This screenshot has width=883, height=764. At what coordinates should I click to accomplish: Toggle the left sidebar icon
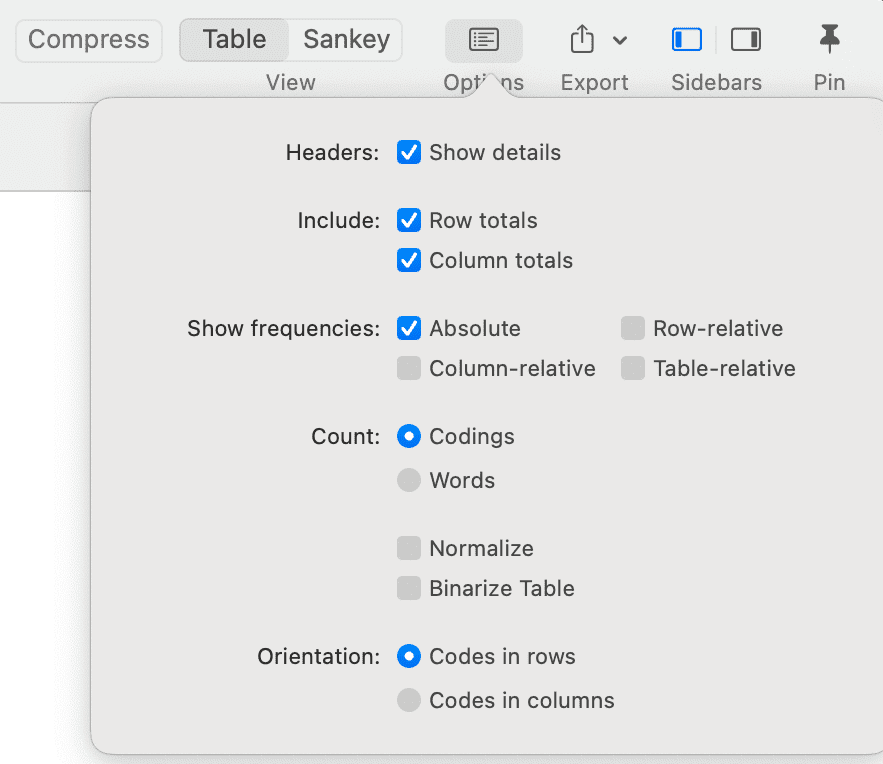pyautogui.click(x=686, y=40)
